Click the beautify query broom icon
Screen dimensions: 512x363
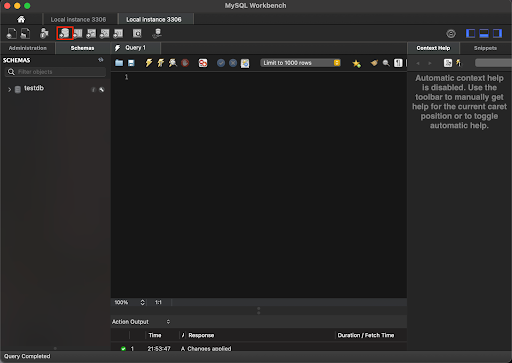374,63
